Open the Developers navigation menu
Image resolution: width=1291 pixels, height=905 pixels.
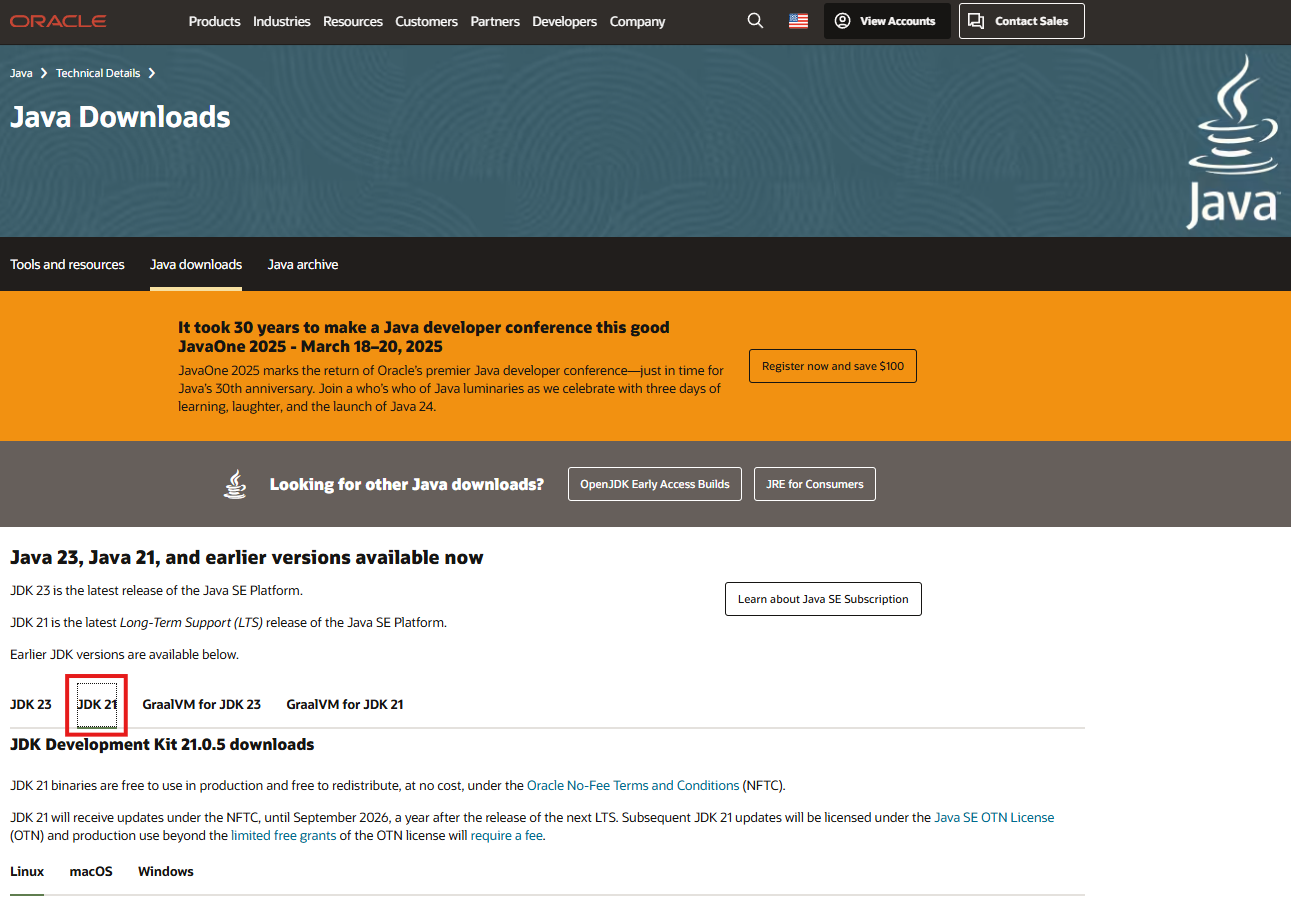pos(564,21)
